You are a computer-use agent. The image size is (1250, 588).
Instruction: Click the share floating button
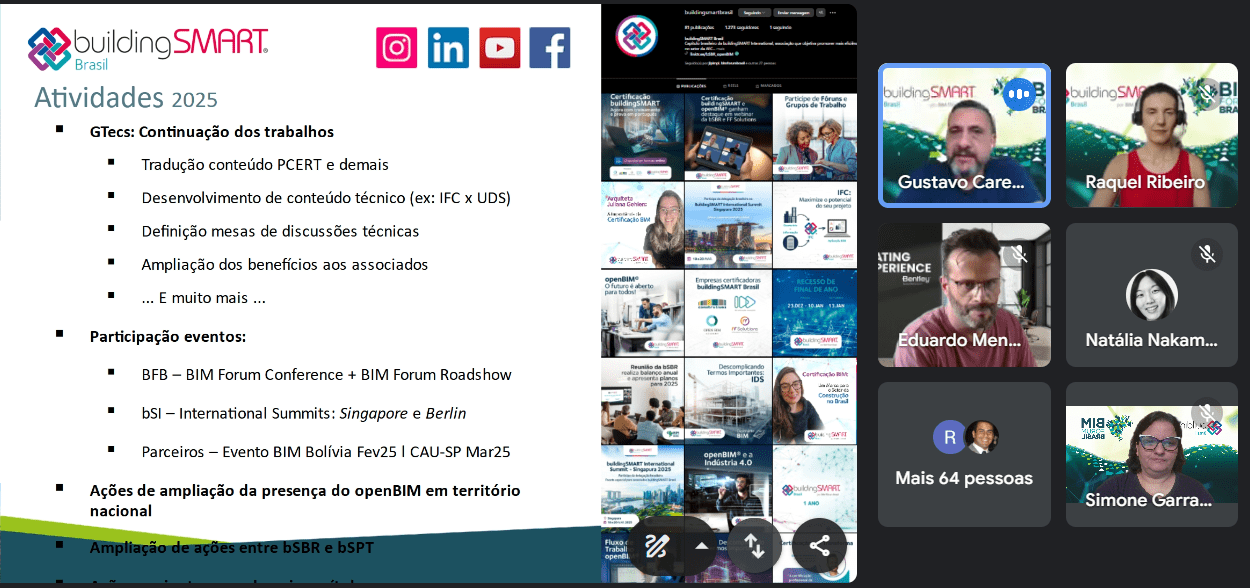819,546
